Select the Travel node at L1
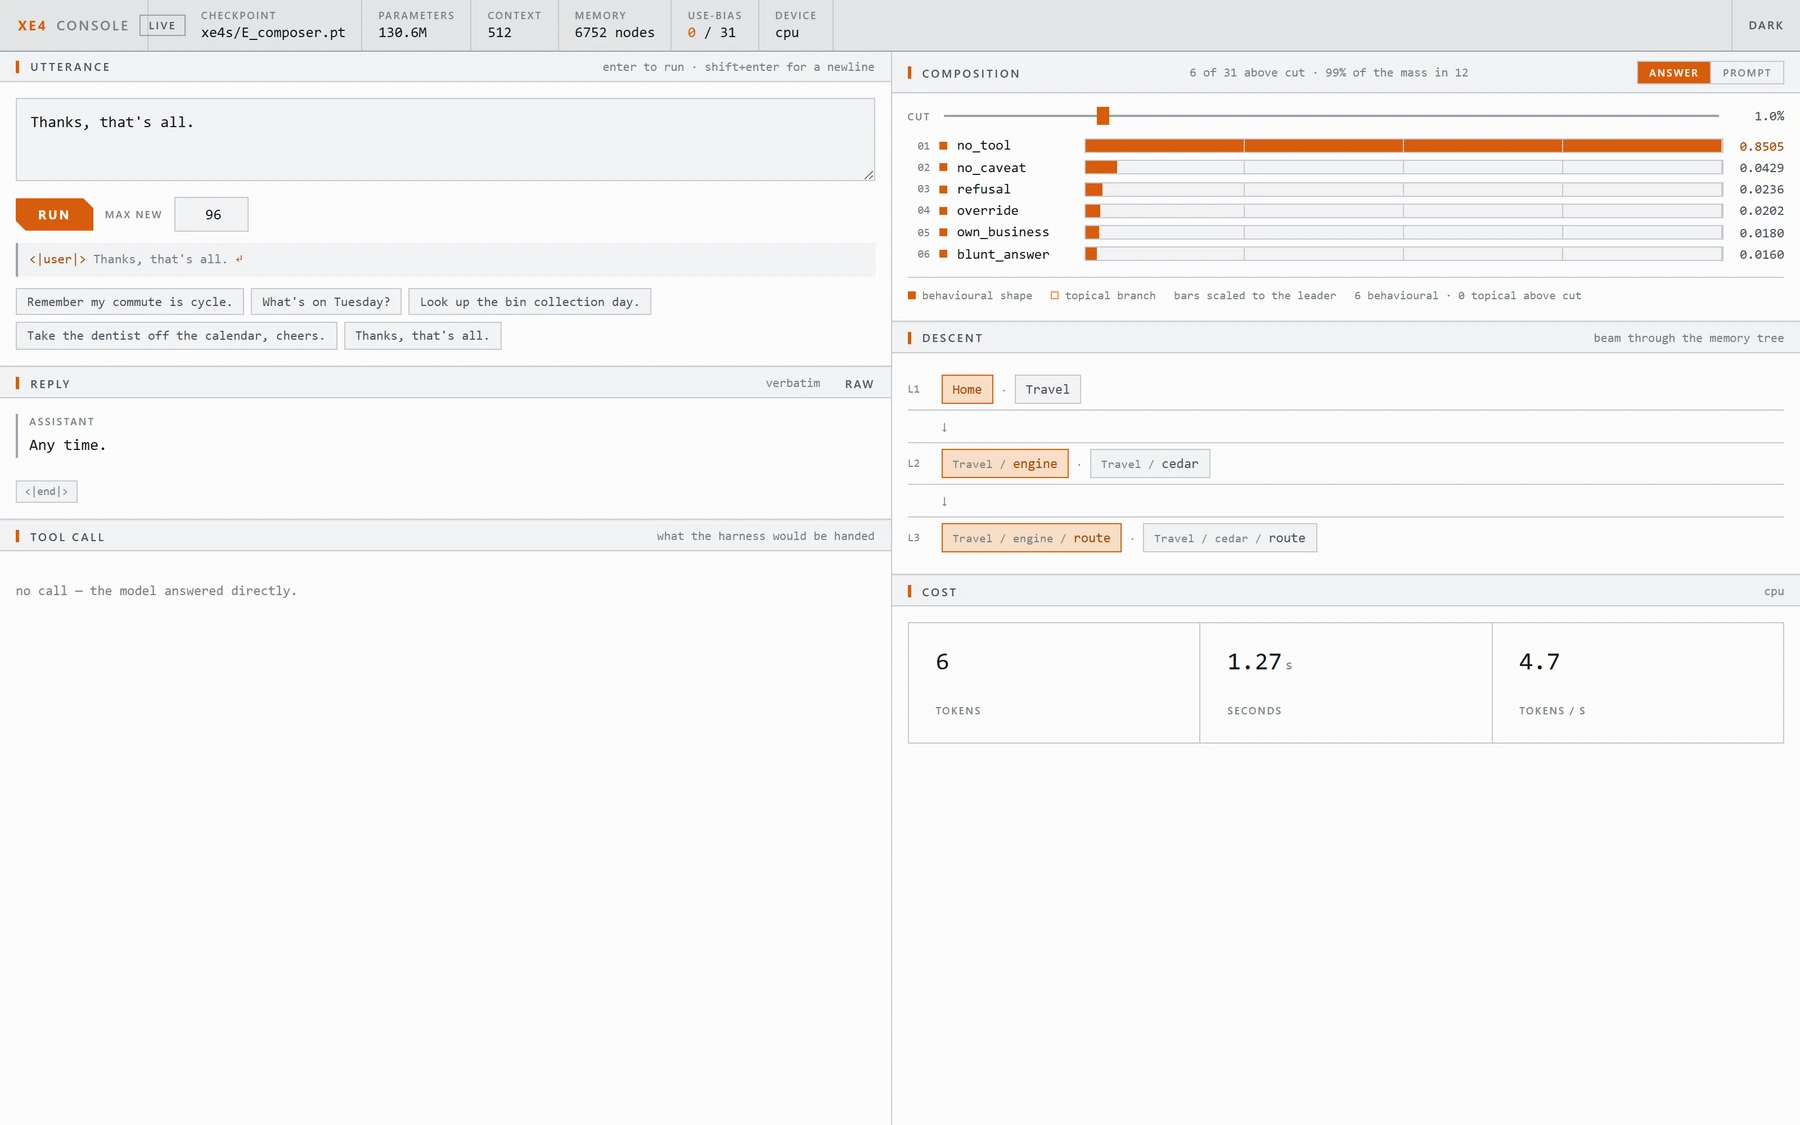 click(1047, 390)
